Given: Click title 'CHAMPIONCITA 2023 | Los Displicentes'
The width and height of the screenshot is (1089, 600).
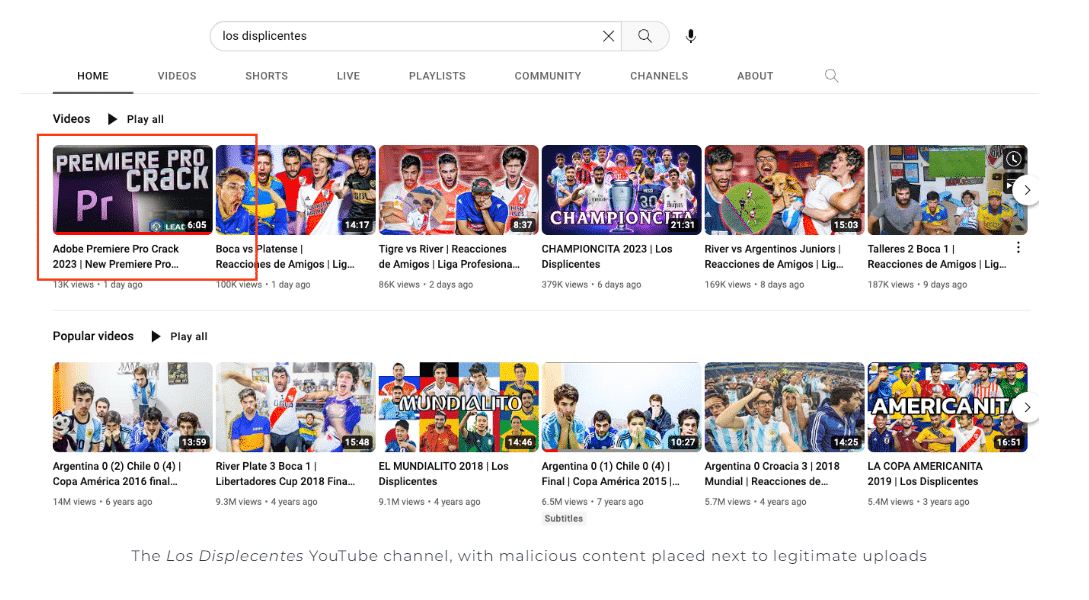Looking at the screenshot, I should [x=607, y=256].
